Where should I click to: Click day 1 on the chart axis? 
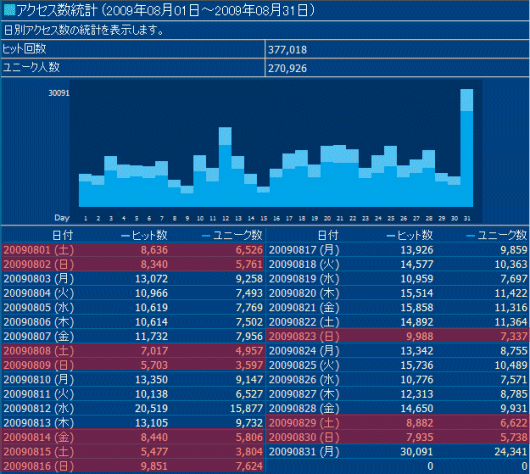[x=86, y=218]
